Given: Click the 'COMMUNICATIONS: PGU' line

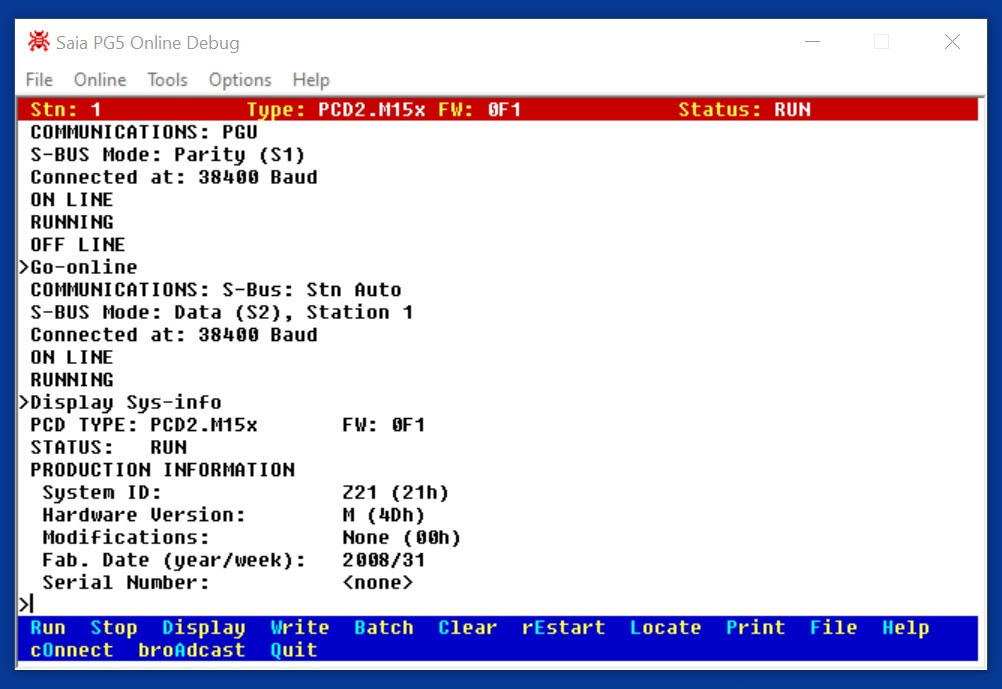Looking at the screenshot, I should click(144, 132).
